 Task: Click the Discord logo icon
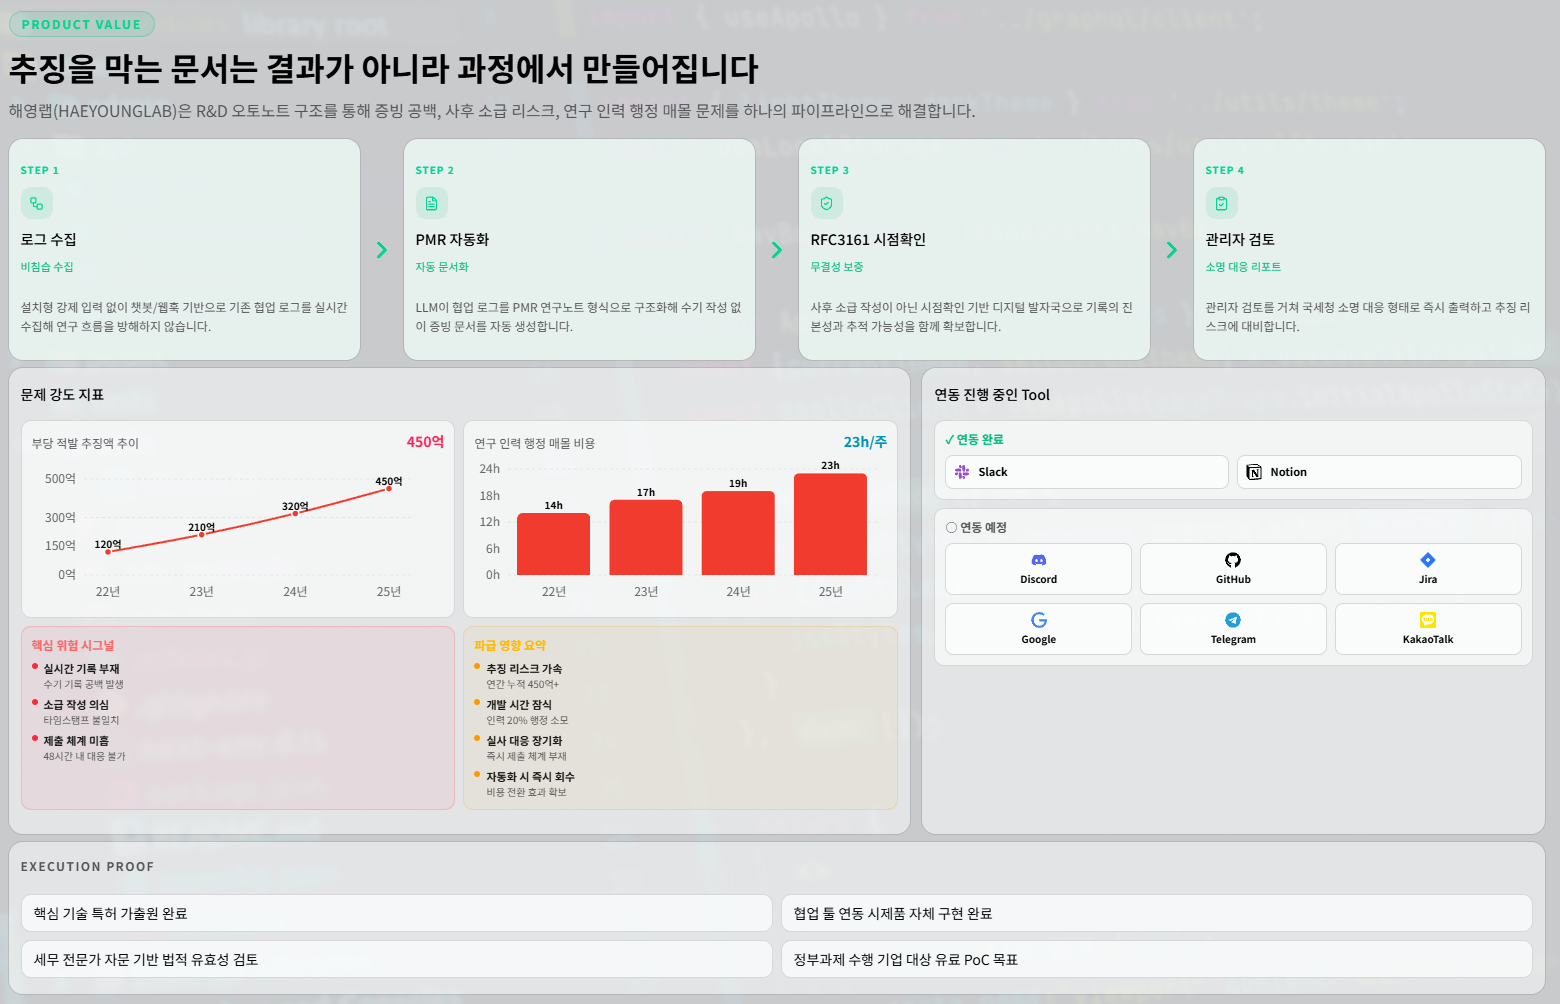pos(1038,560)
